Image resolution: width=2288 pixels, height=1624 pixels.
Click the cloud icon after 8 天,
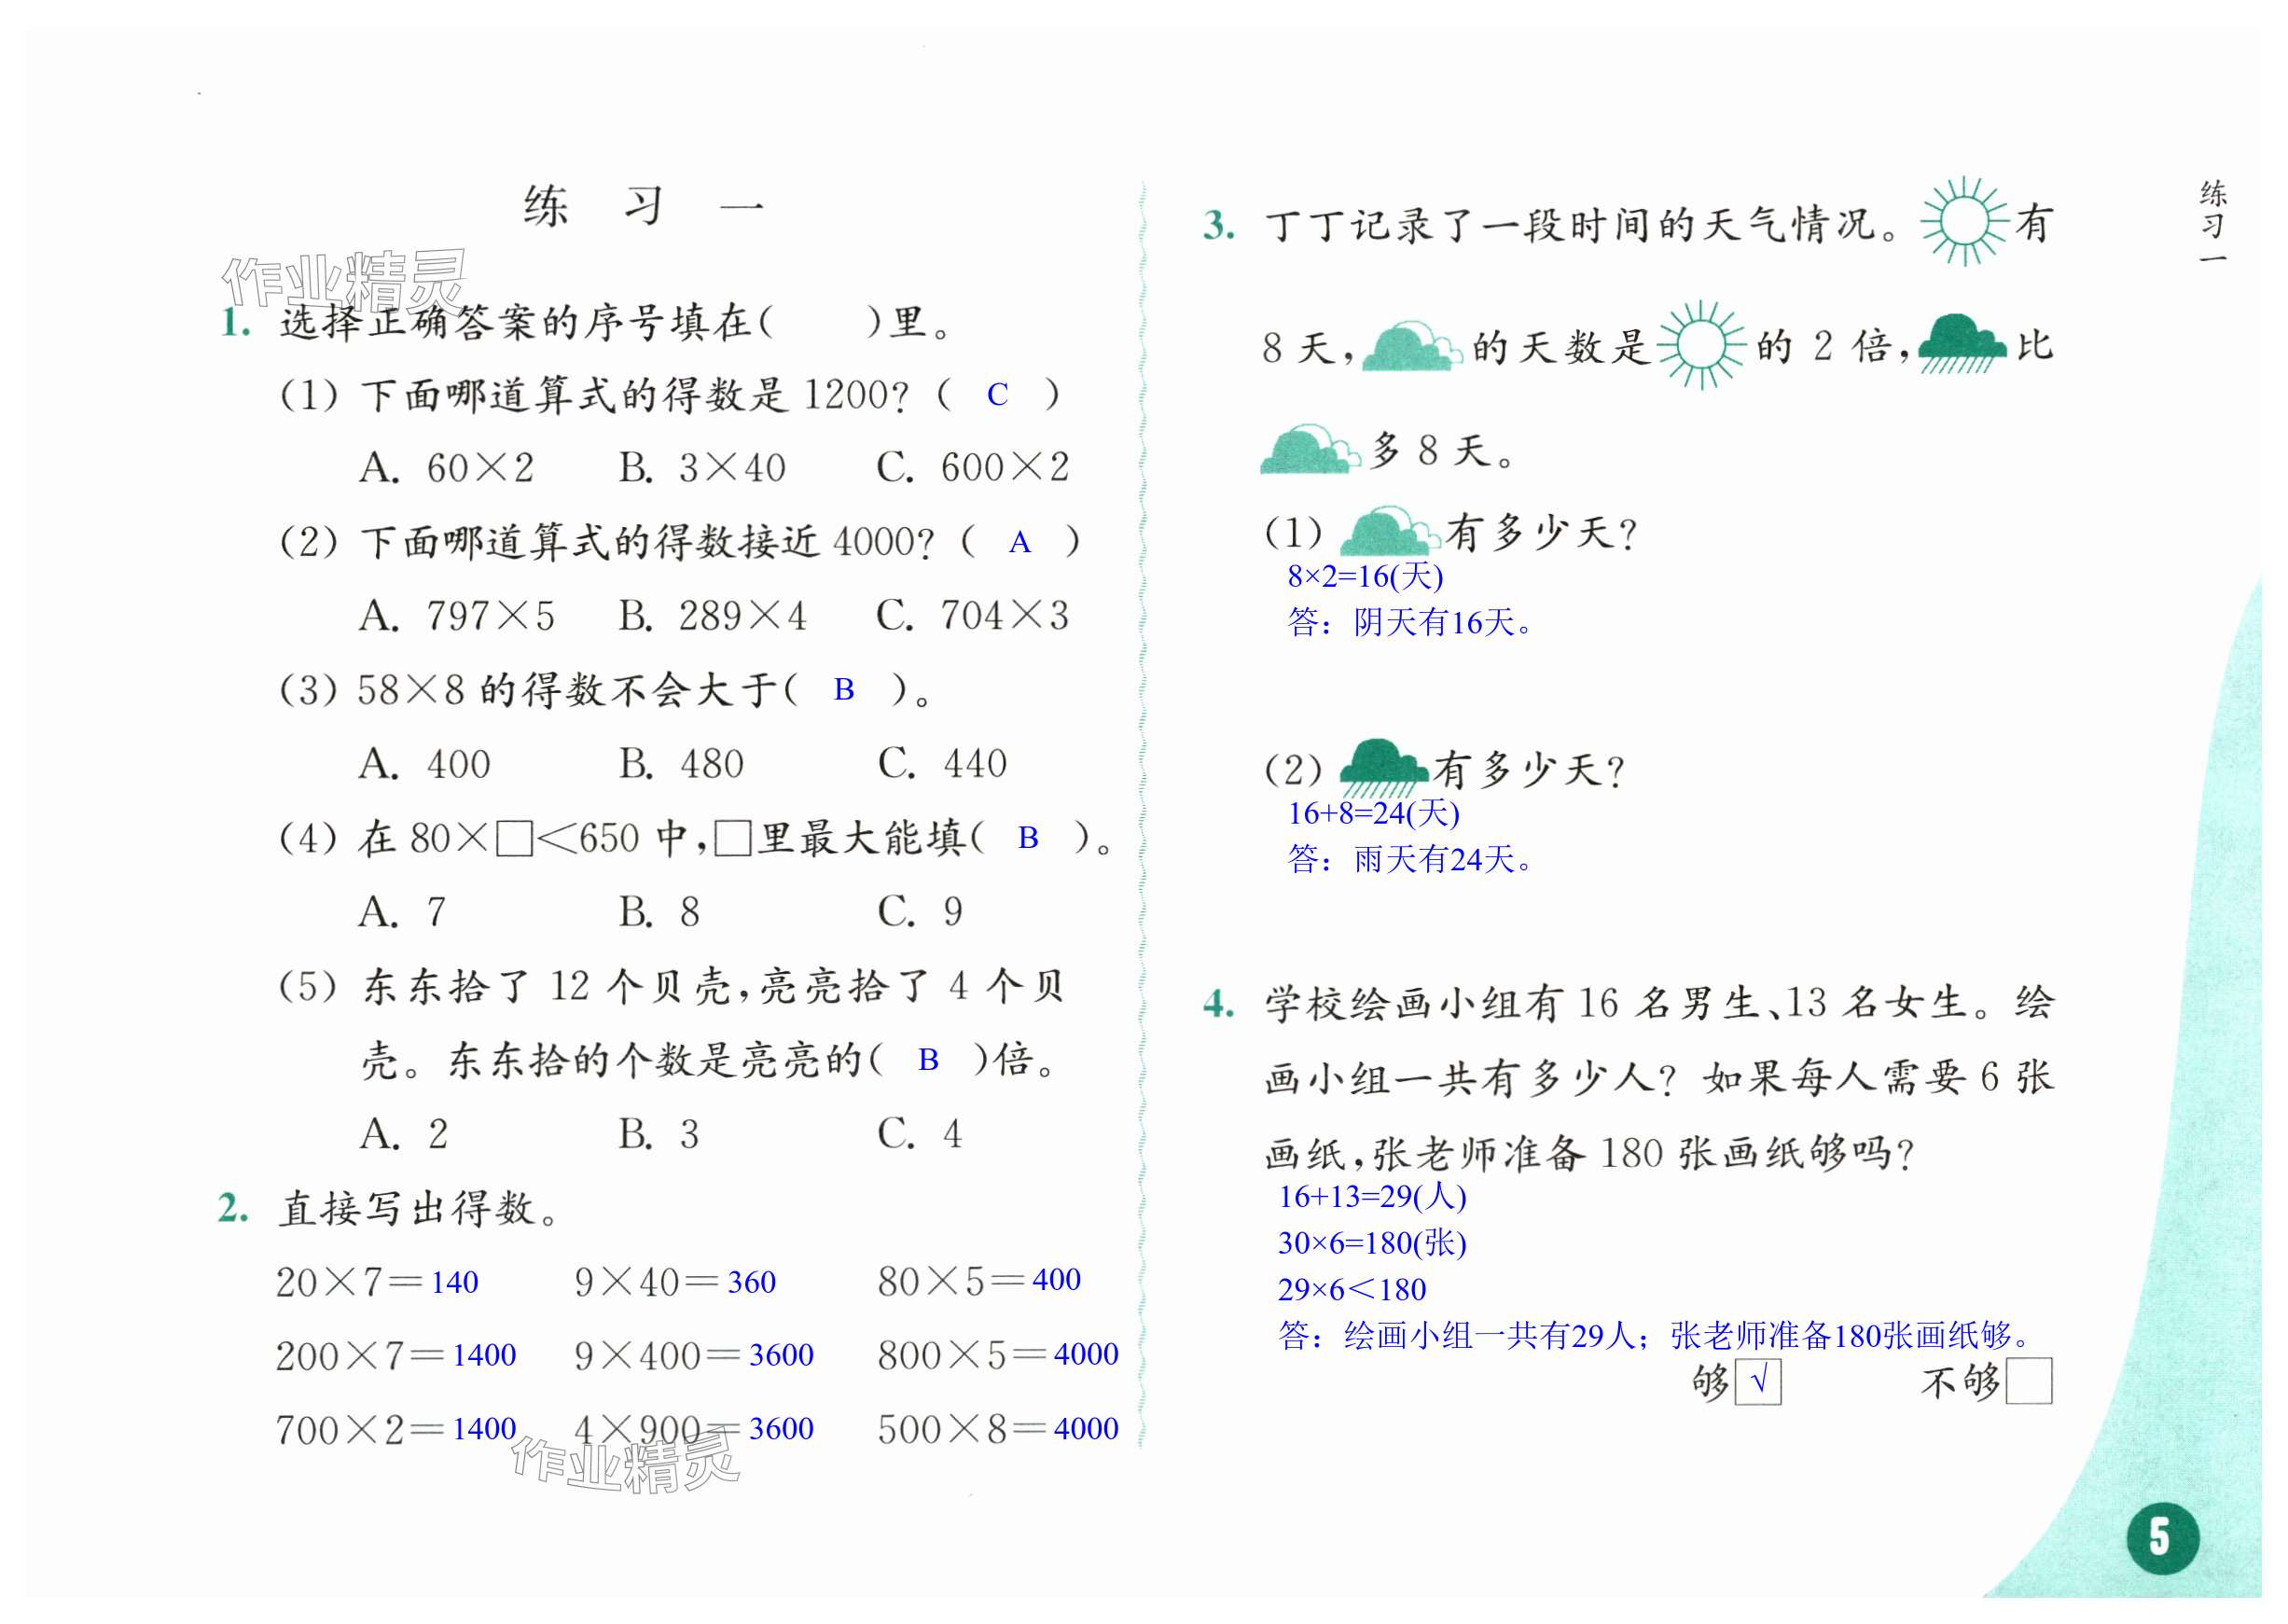(1412, 346)
